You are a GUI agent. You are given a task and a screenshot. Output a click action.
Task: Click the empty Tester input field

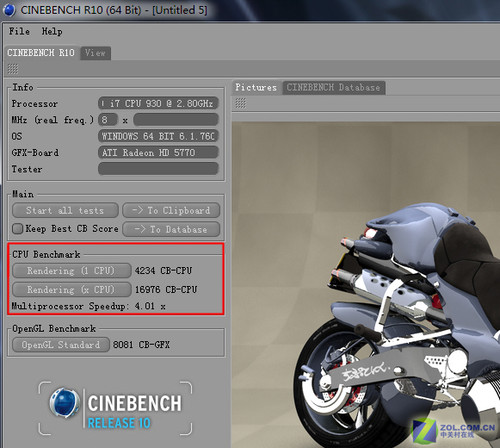click(x=158, y=169)
